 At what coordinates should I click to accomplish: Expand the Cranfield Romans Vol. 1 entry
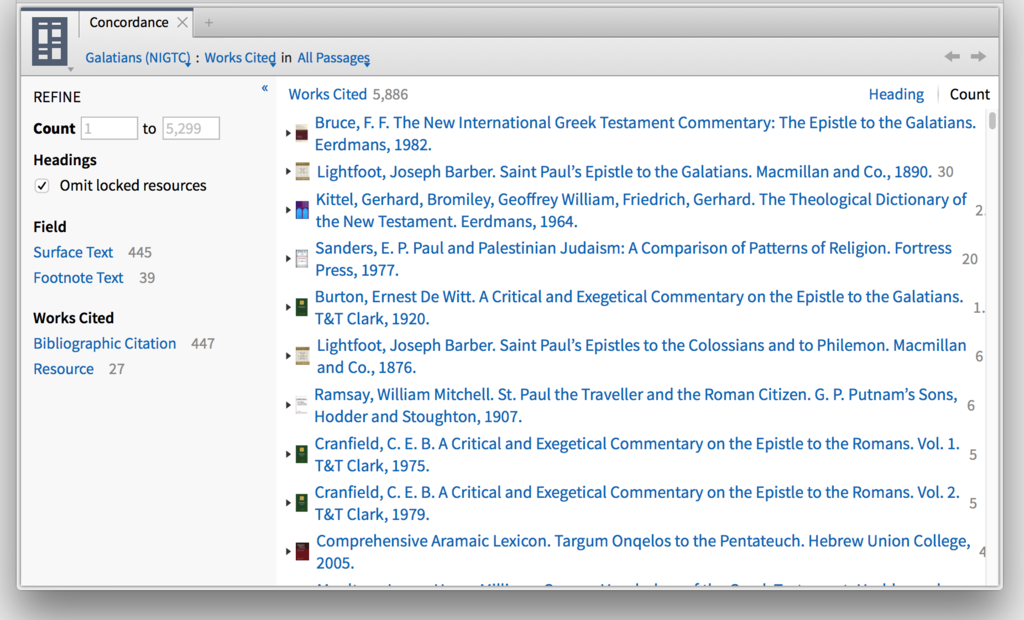point(288,454)
